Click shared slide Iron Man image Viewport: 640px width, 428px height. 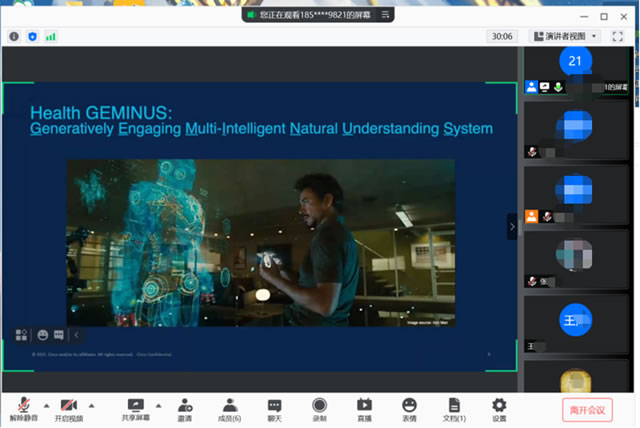261,243
